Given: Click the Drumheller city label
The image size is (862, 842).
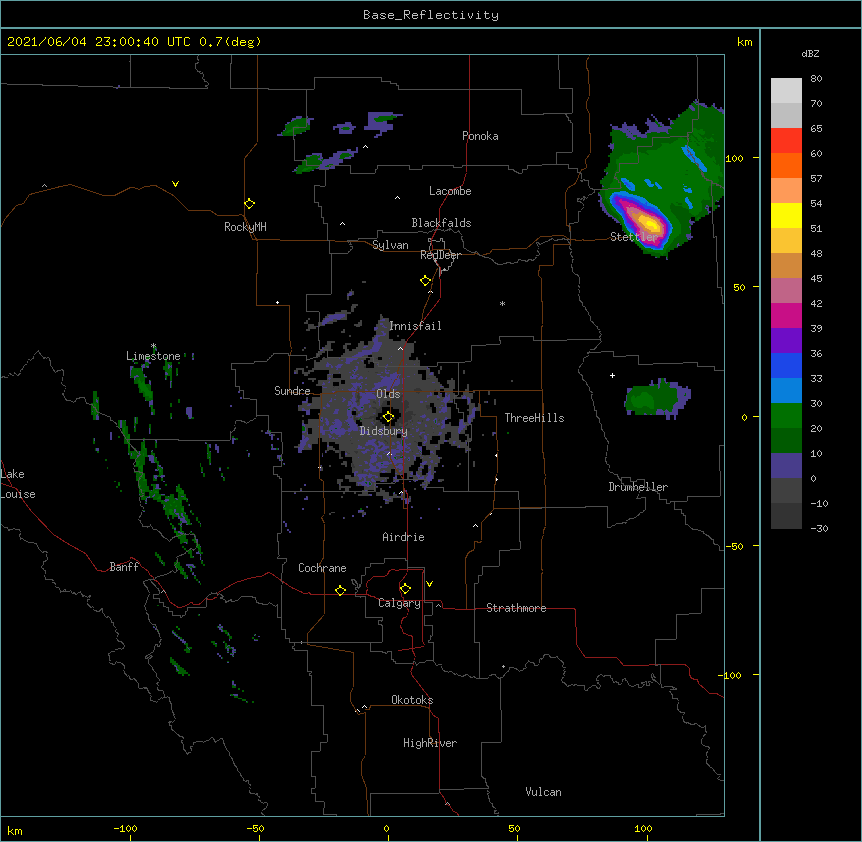Looking at the screenshot, I should coord(638,487).
